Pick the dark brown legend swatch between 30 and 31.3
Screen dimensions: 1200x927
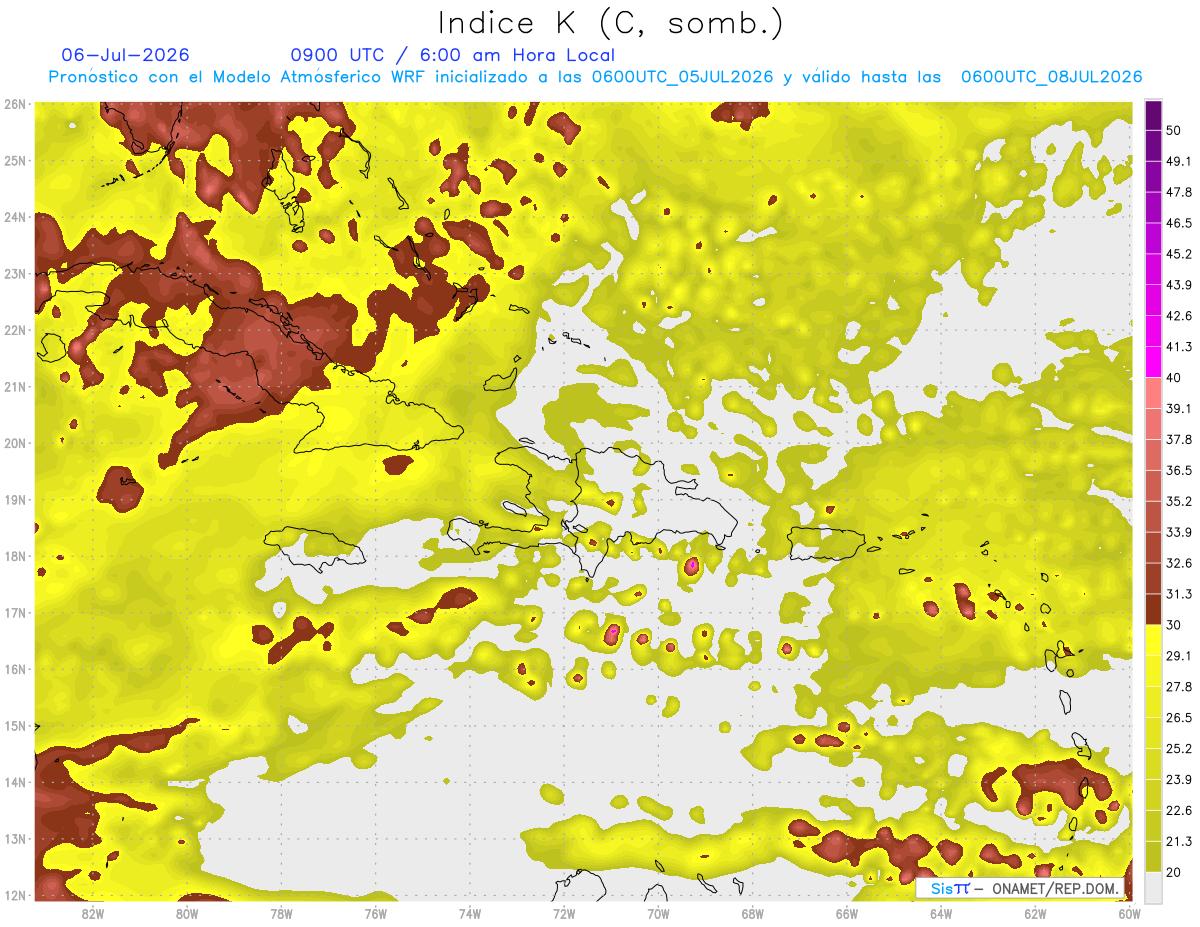click(x=1153, y=610)
